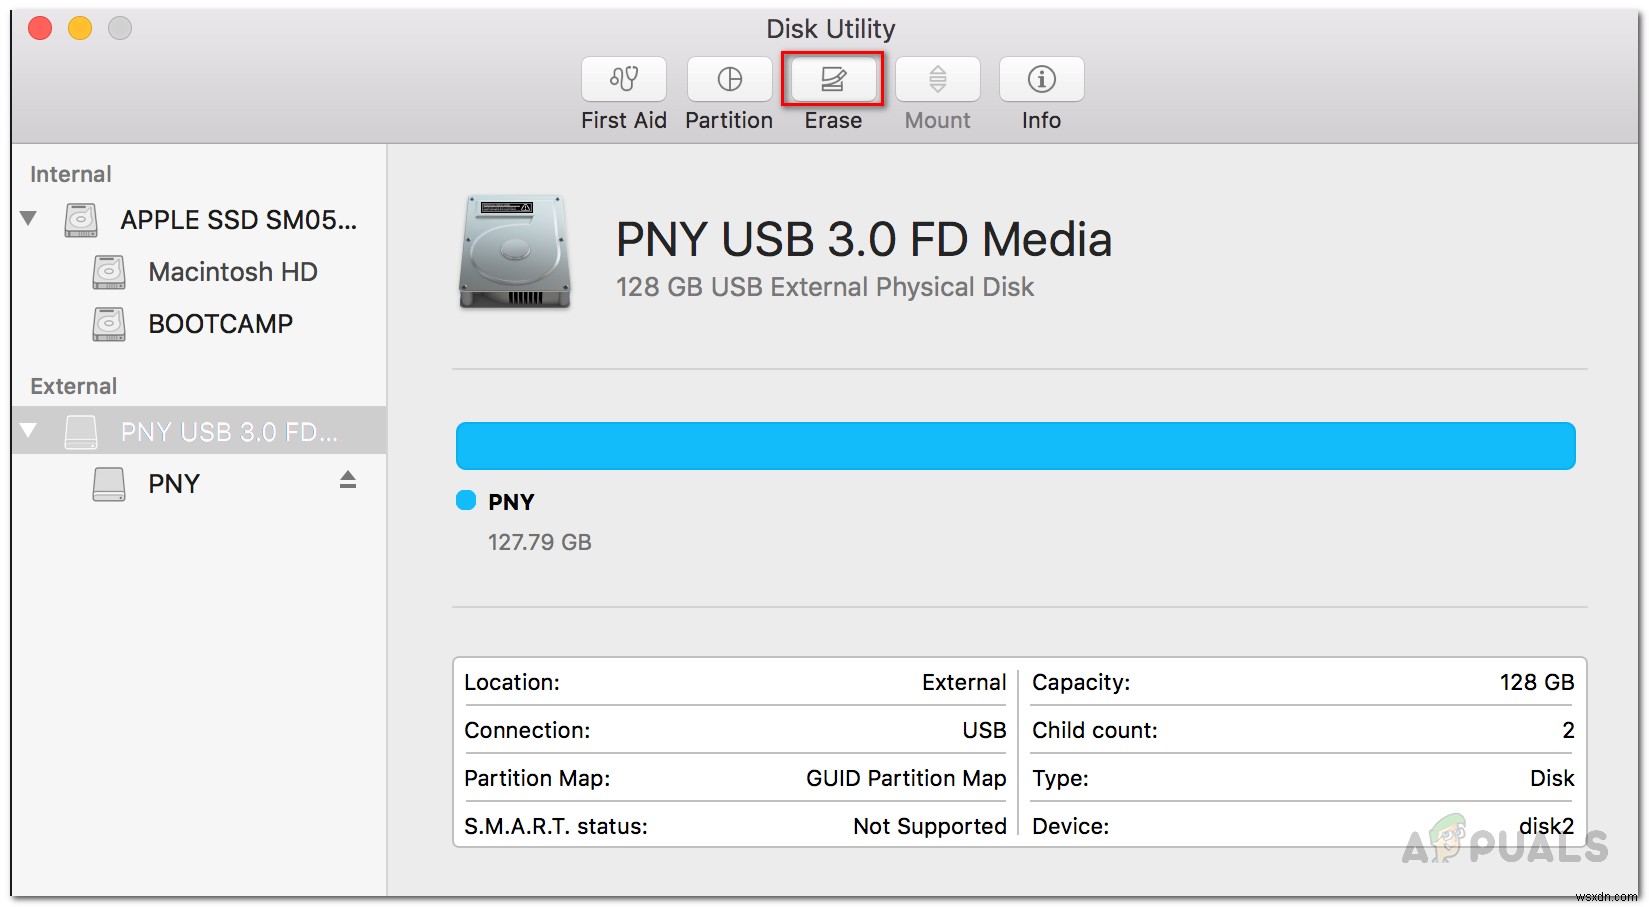The height and width of the screenshot is (907, 1649).
Task: Click the PNY USB 3.0 FD Media title
Action: point(863,240)
